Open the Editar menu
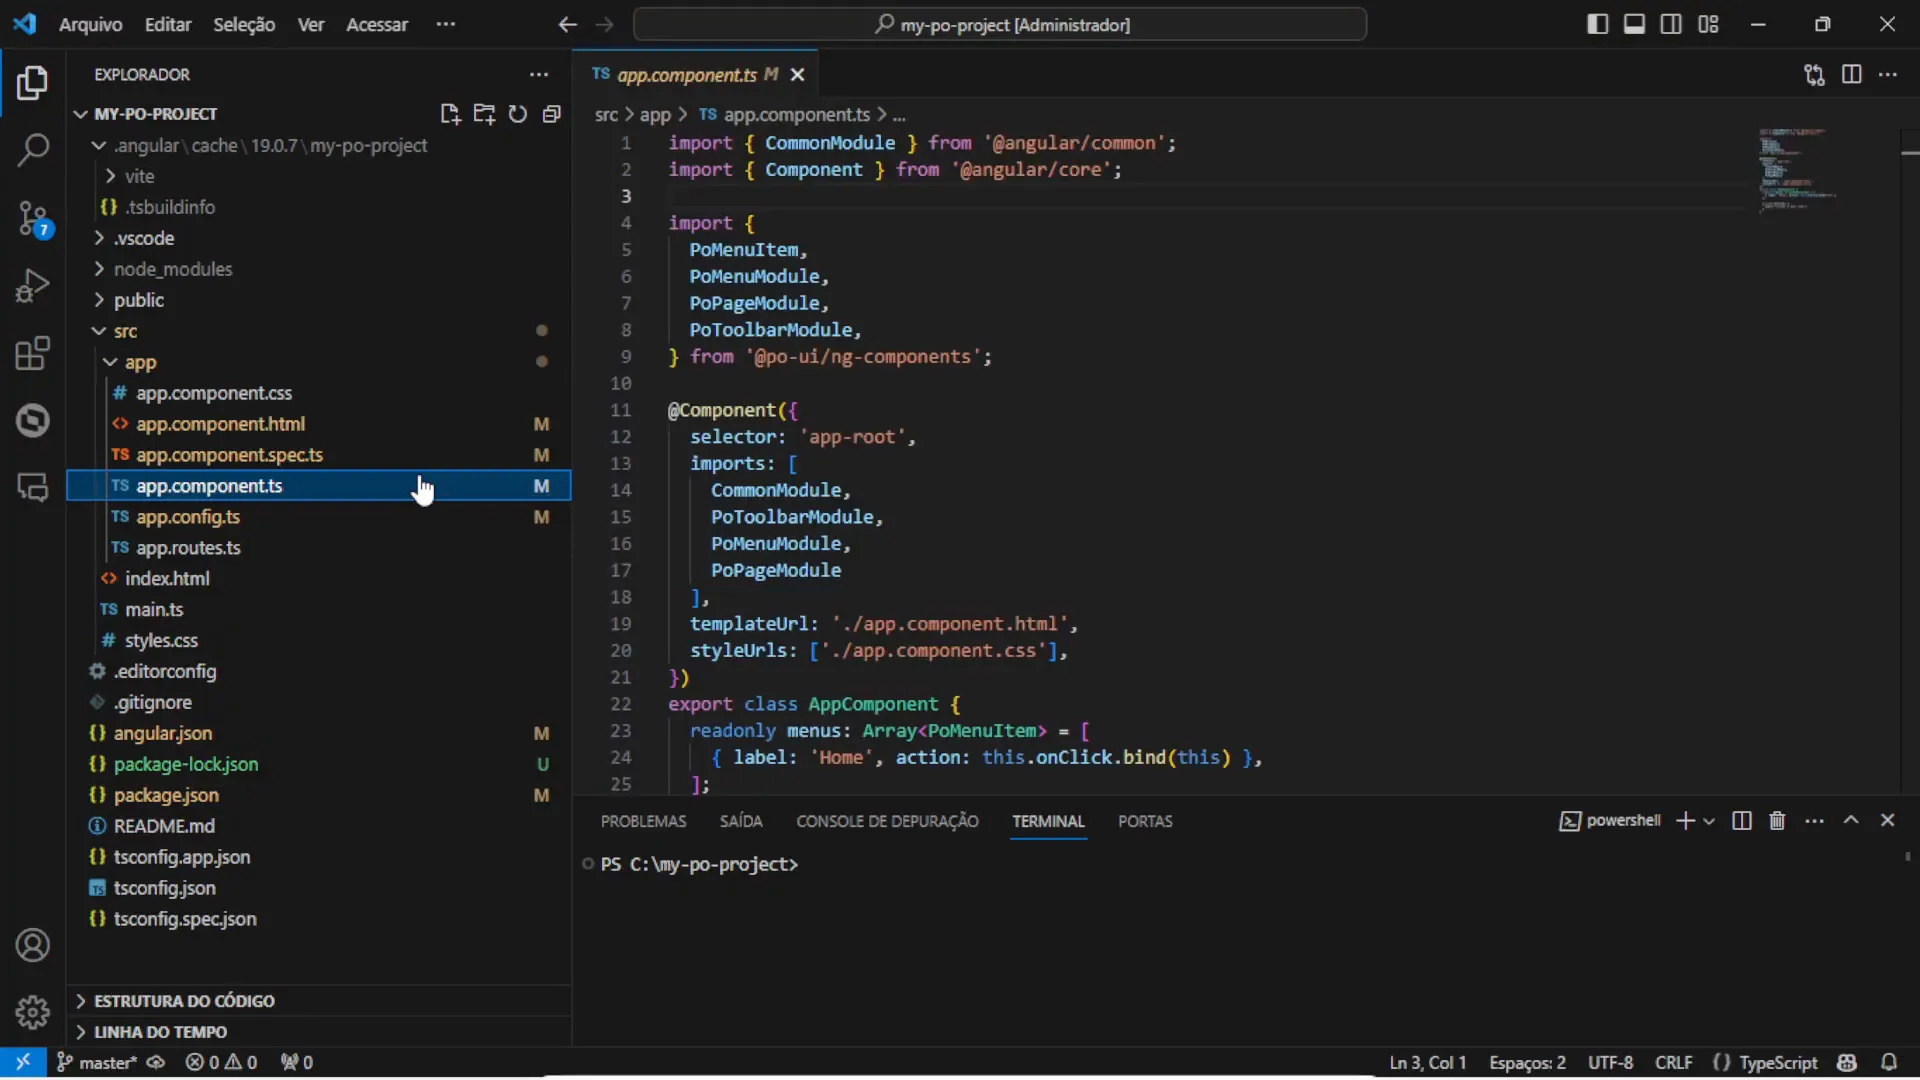Viewport: 1920px width, 1080px height. coord(167,24)
